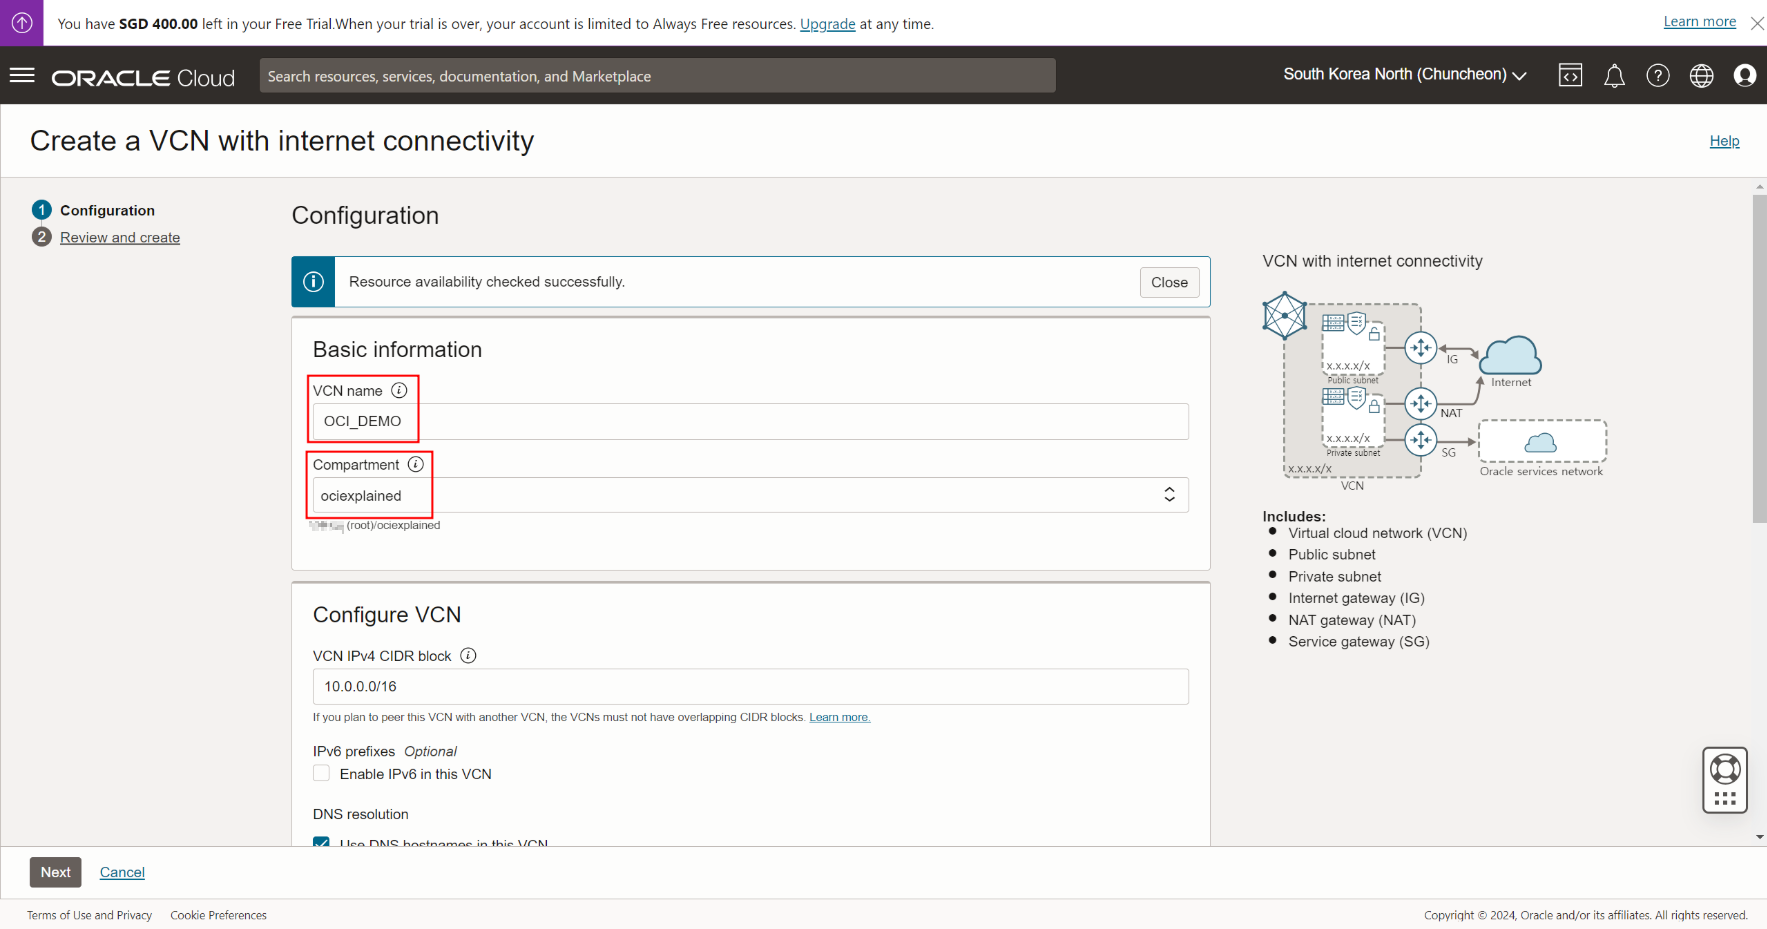Show info tooltip for Compartment
The image size is (1767, 929).
click(416, 464)
